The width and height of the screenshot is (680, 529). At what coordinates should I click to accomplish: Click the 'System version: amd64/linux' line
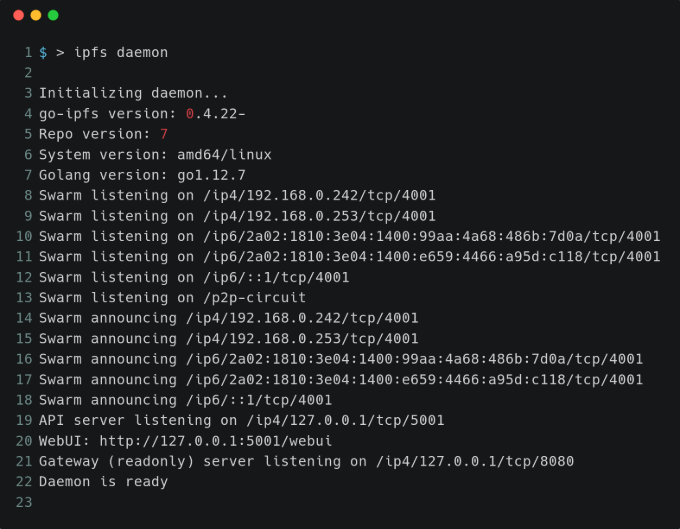[x=155, y=155]
